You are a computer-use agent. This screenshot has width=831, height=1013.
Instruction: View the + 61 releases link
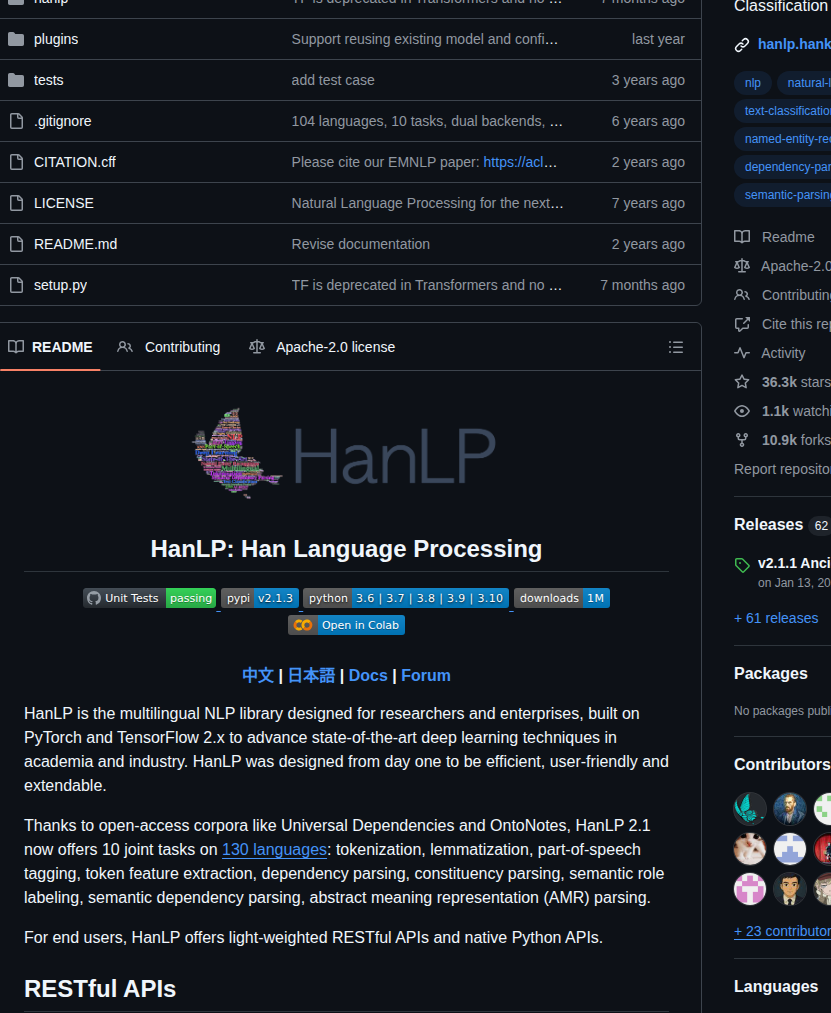tap(776, 618)
